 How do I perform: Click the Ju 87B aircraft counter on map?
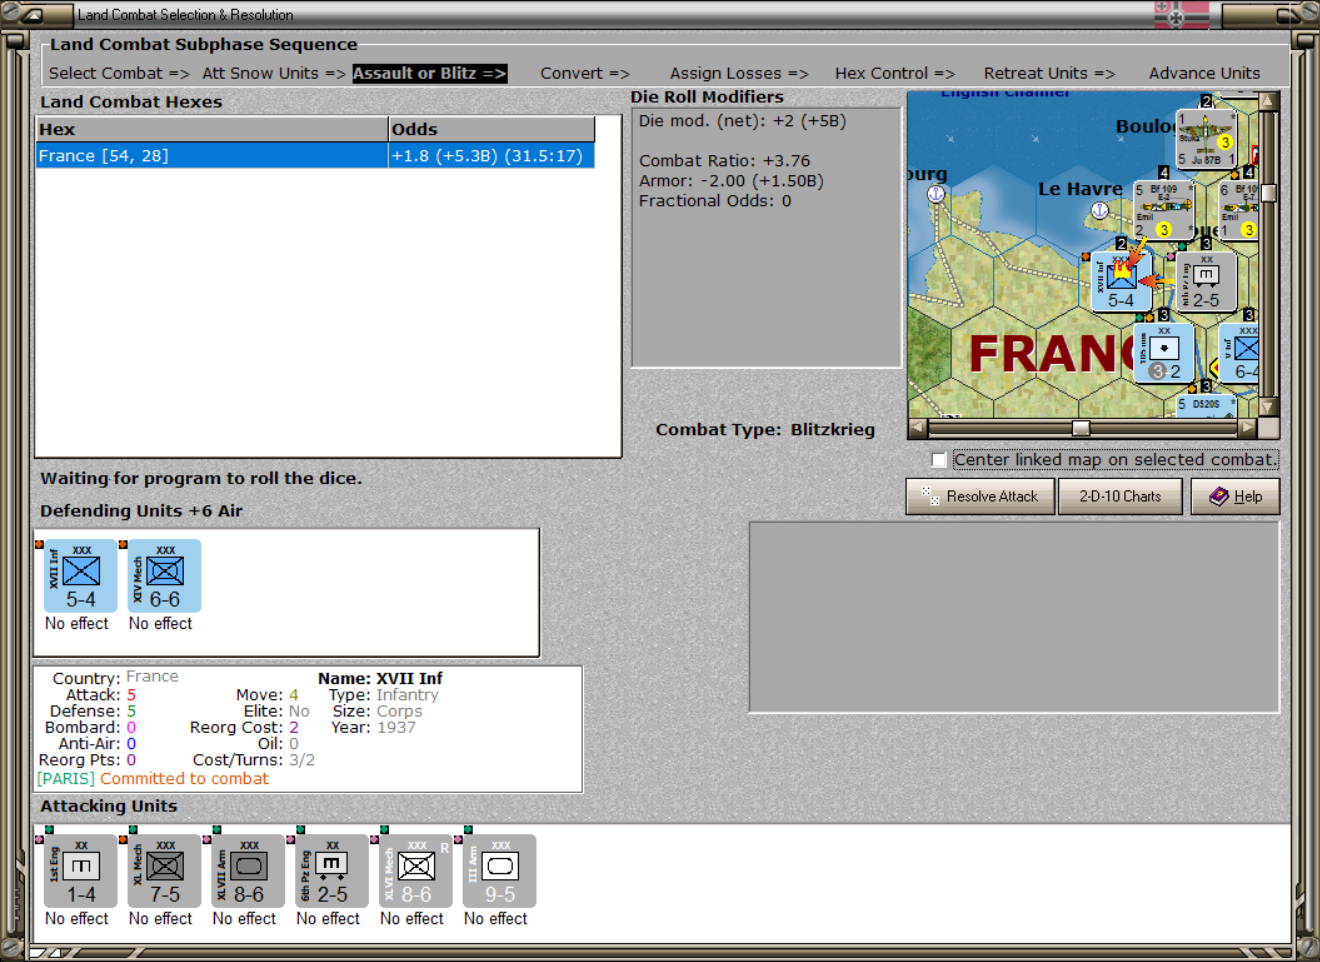[x=1206, y=138]
